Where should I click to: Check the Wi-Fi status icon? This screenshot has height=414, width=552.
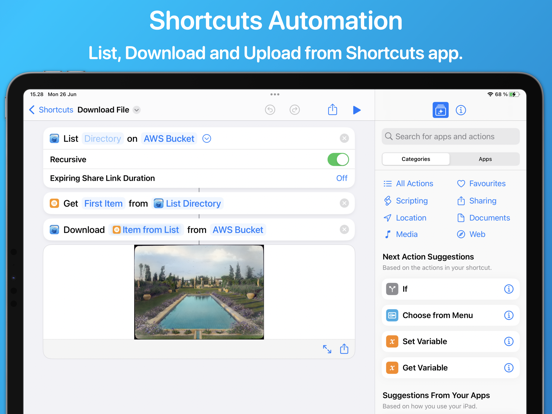click(x=490, y=94)
